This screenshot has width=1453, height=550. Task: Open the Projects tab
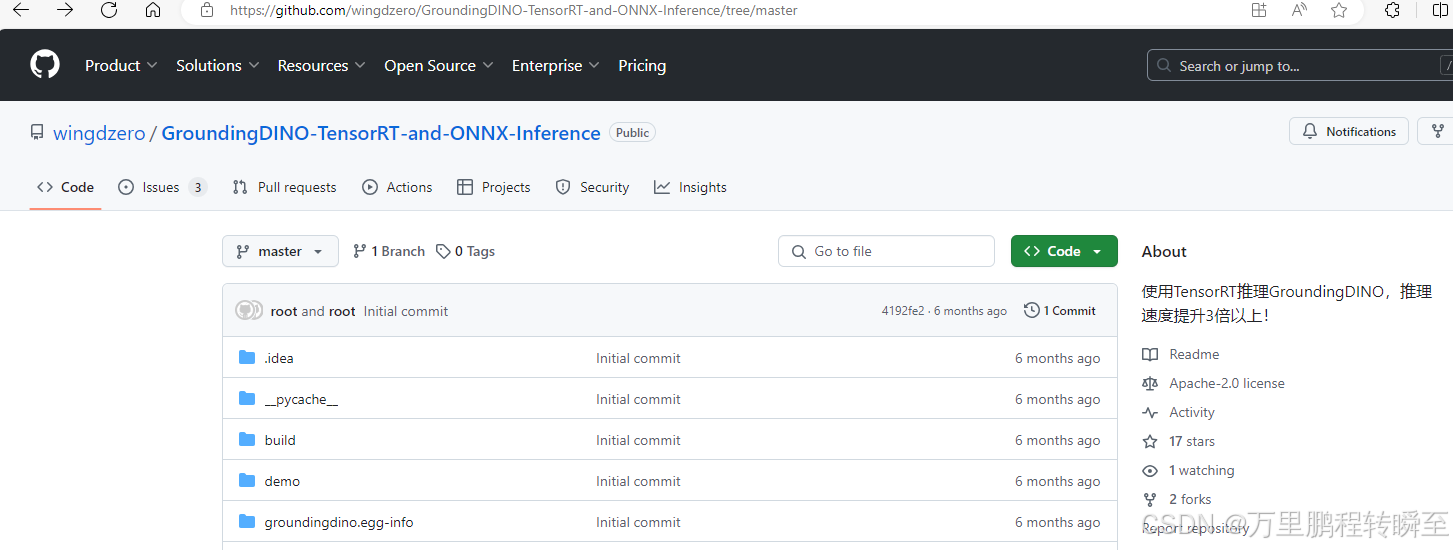pos(493,187)
